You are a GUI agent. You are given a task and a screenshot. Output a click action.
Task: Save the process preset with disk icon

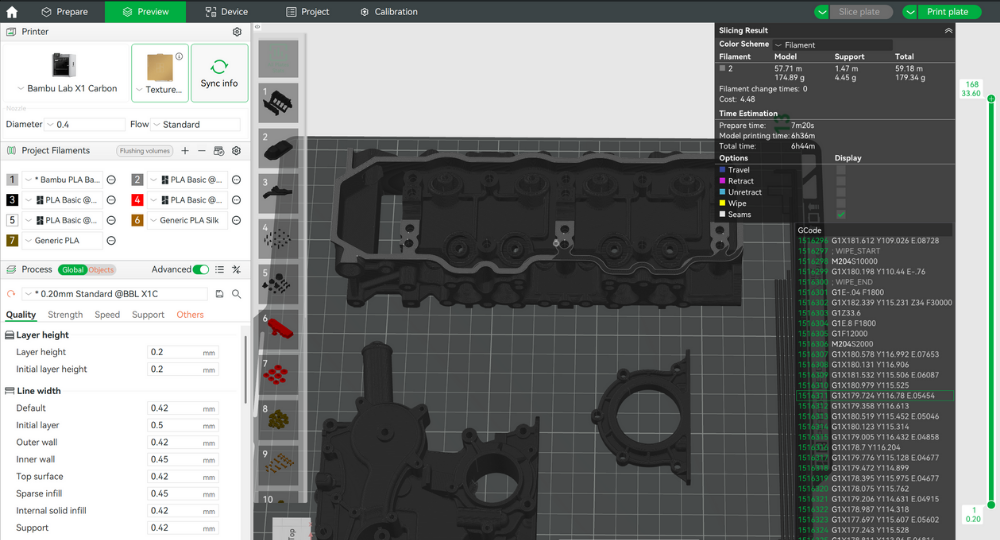coord(219,294)
